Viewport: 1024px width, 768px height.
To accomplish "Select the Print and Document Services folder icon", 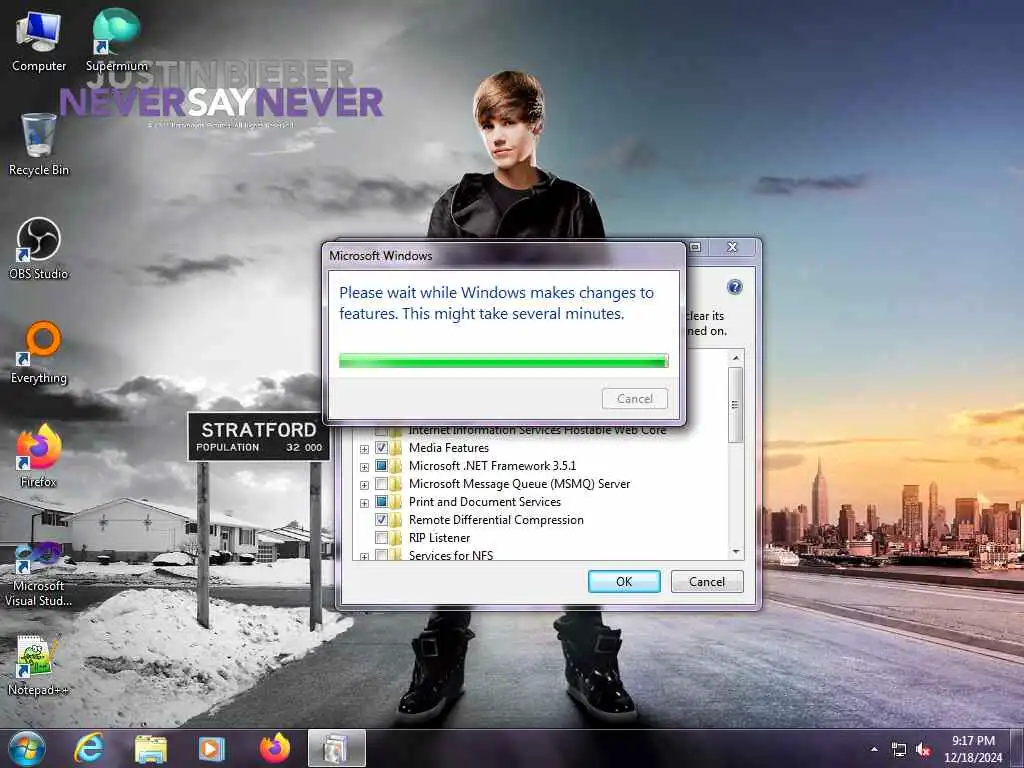I will coord(396,502).
